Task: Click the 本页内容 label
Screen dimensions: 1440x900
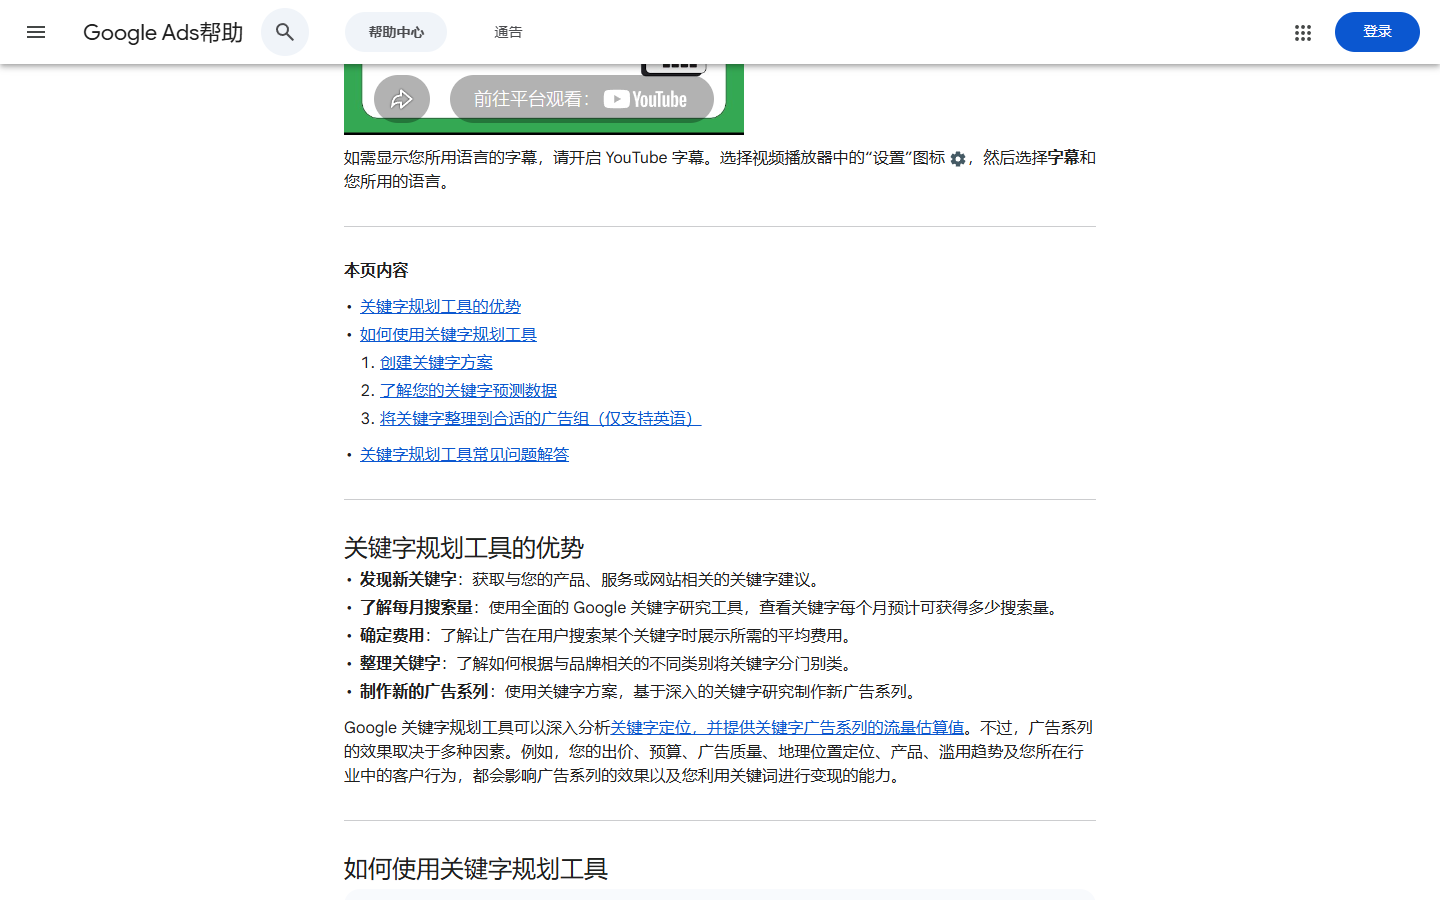Action: pyautogui.click(x=376, y=270)
